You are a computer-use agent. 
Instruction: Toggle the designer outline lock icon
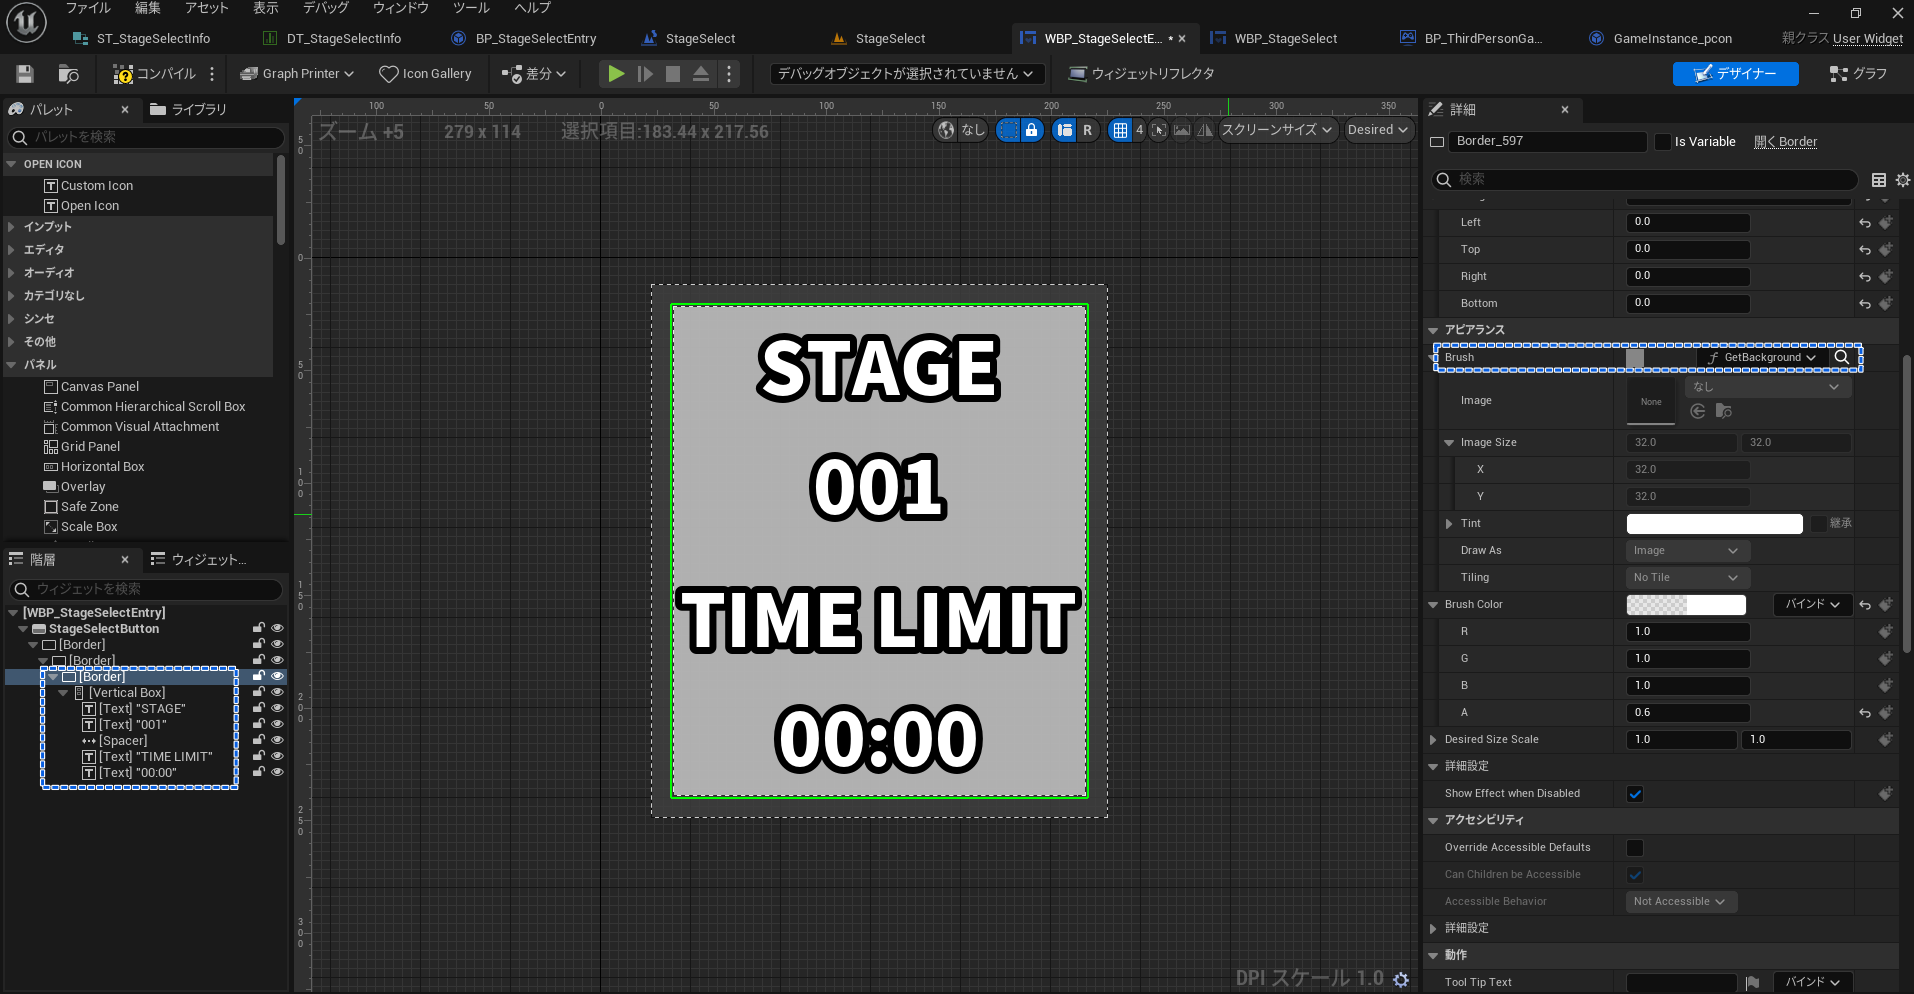point(1032,129)
